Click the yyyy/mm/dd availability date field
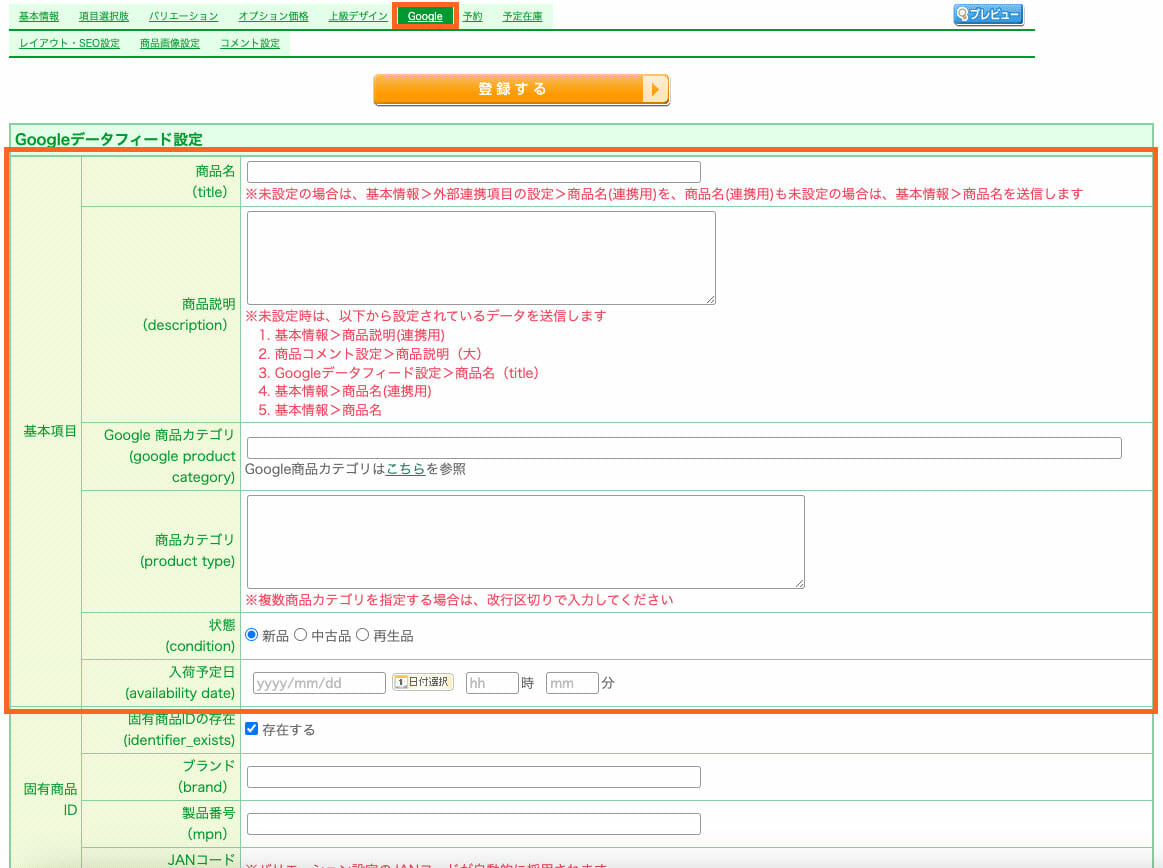1163x868 pixels. coord(319,683)
